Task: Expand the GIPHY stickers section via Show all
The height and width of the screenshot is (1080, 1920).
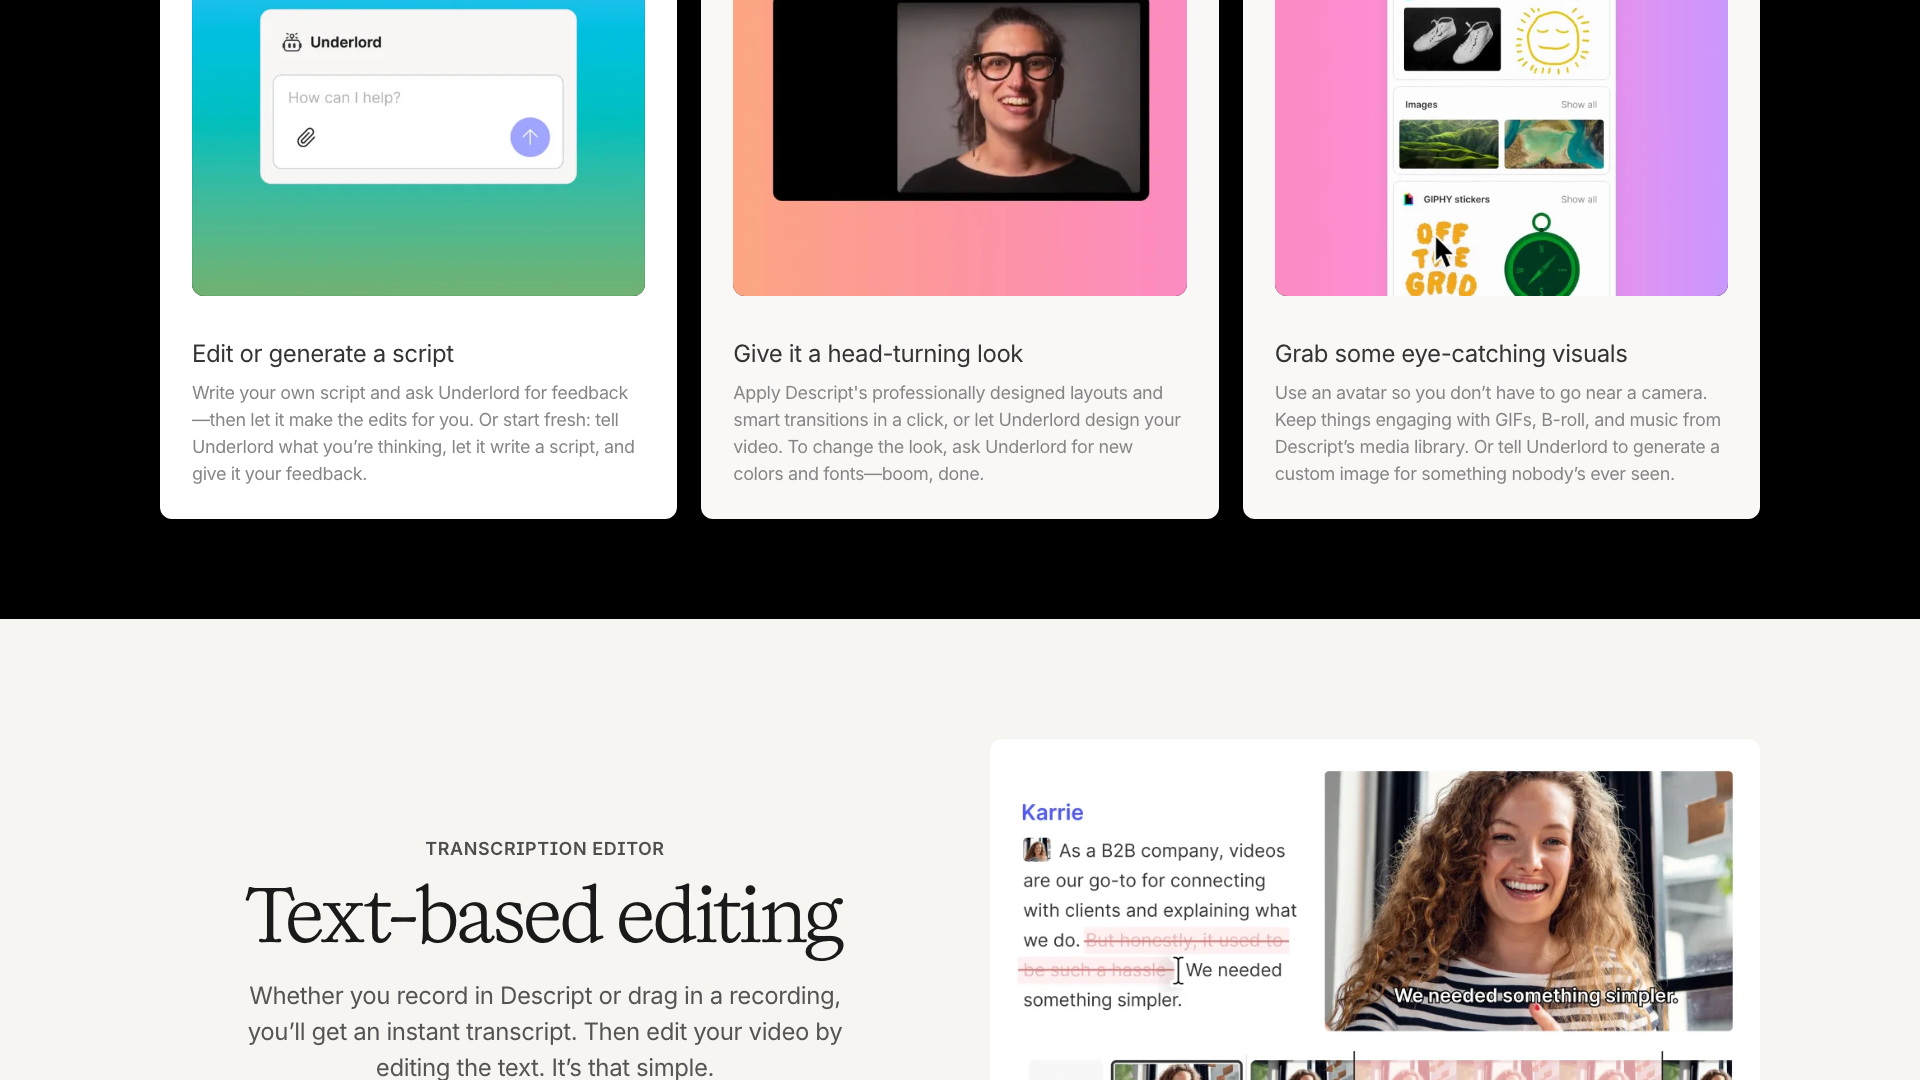Action: (x=1578, y=199)
